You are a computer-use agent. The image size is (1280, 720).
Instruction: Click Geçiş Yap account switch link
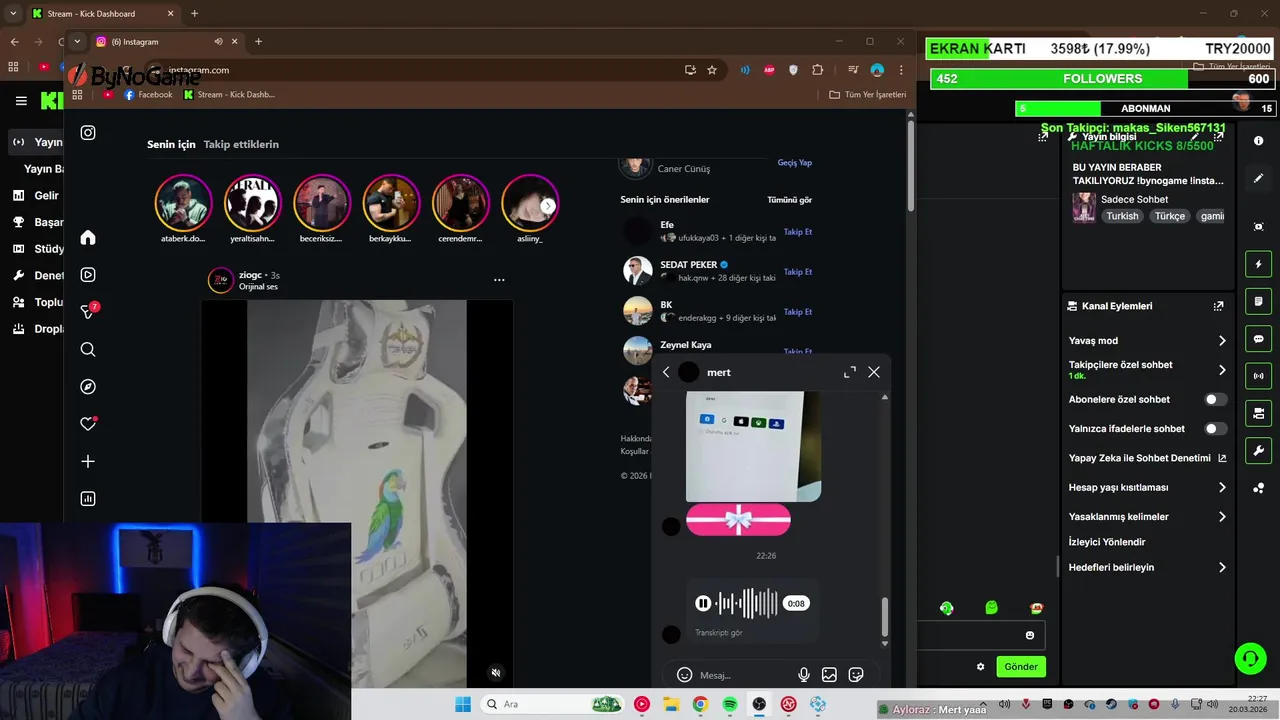point(795,163)
